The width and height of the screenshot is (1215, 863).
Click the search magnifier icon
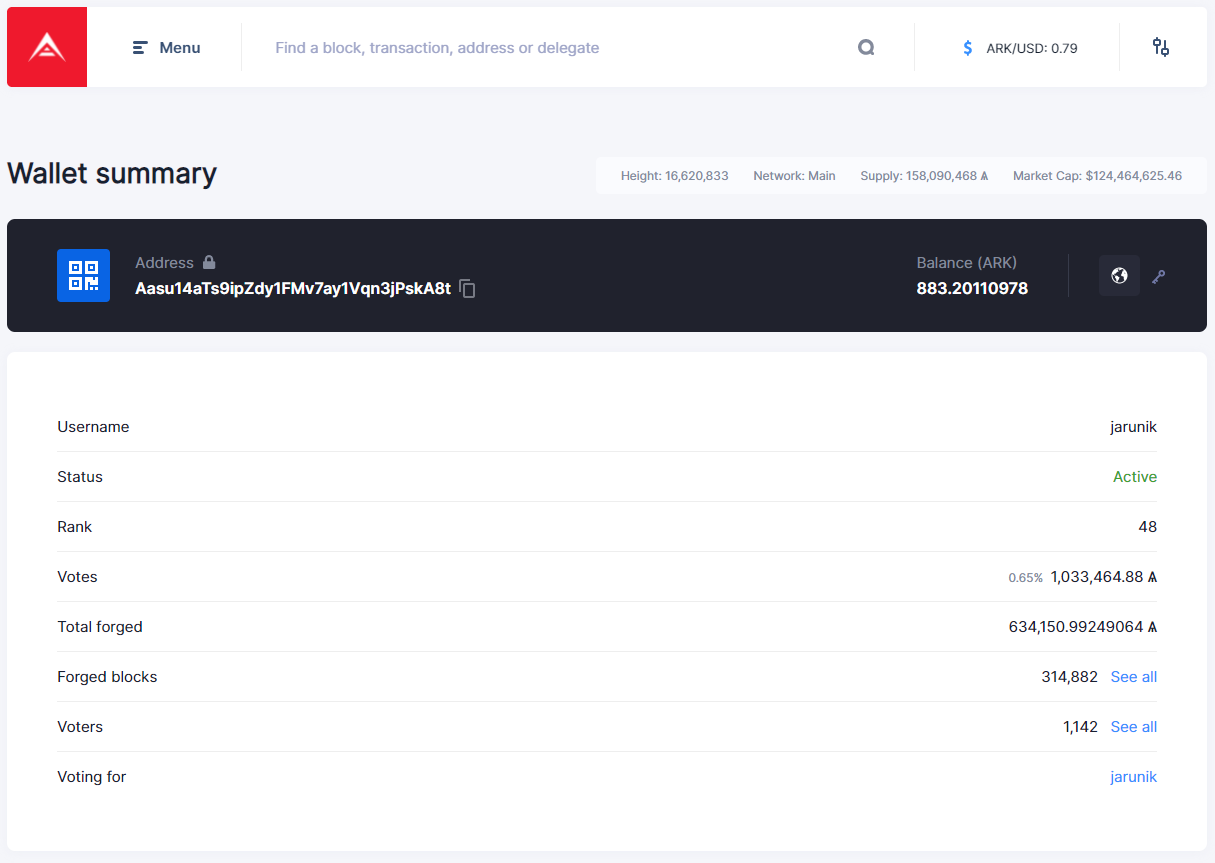[x=866, y=47]
